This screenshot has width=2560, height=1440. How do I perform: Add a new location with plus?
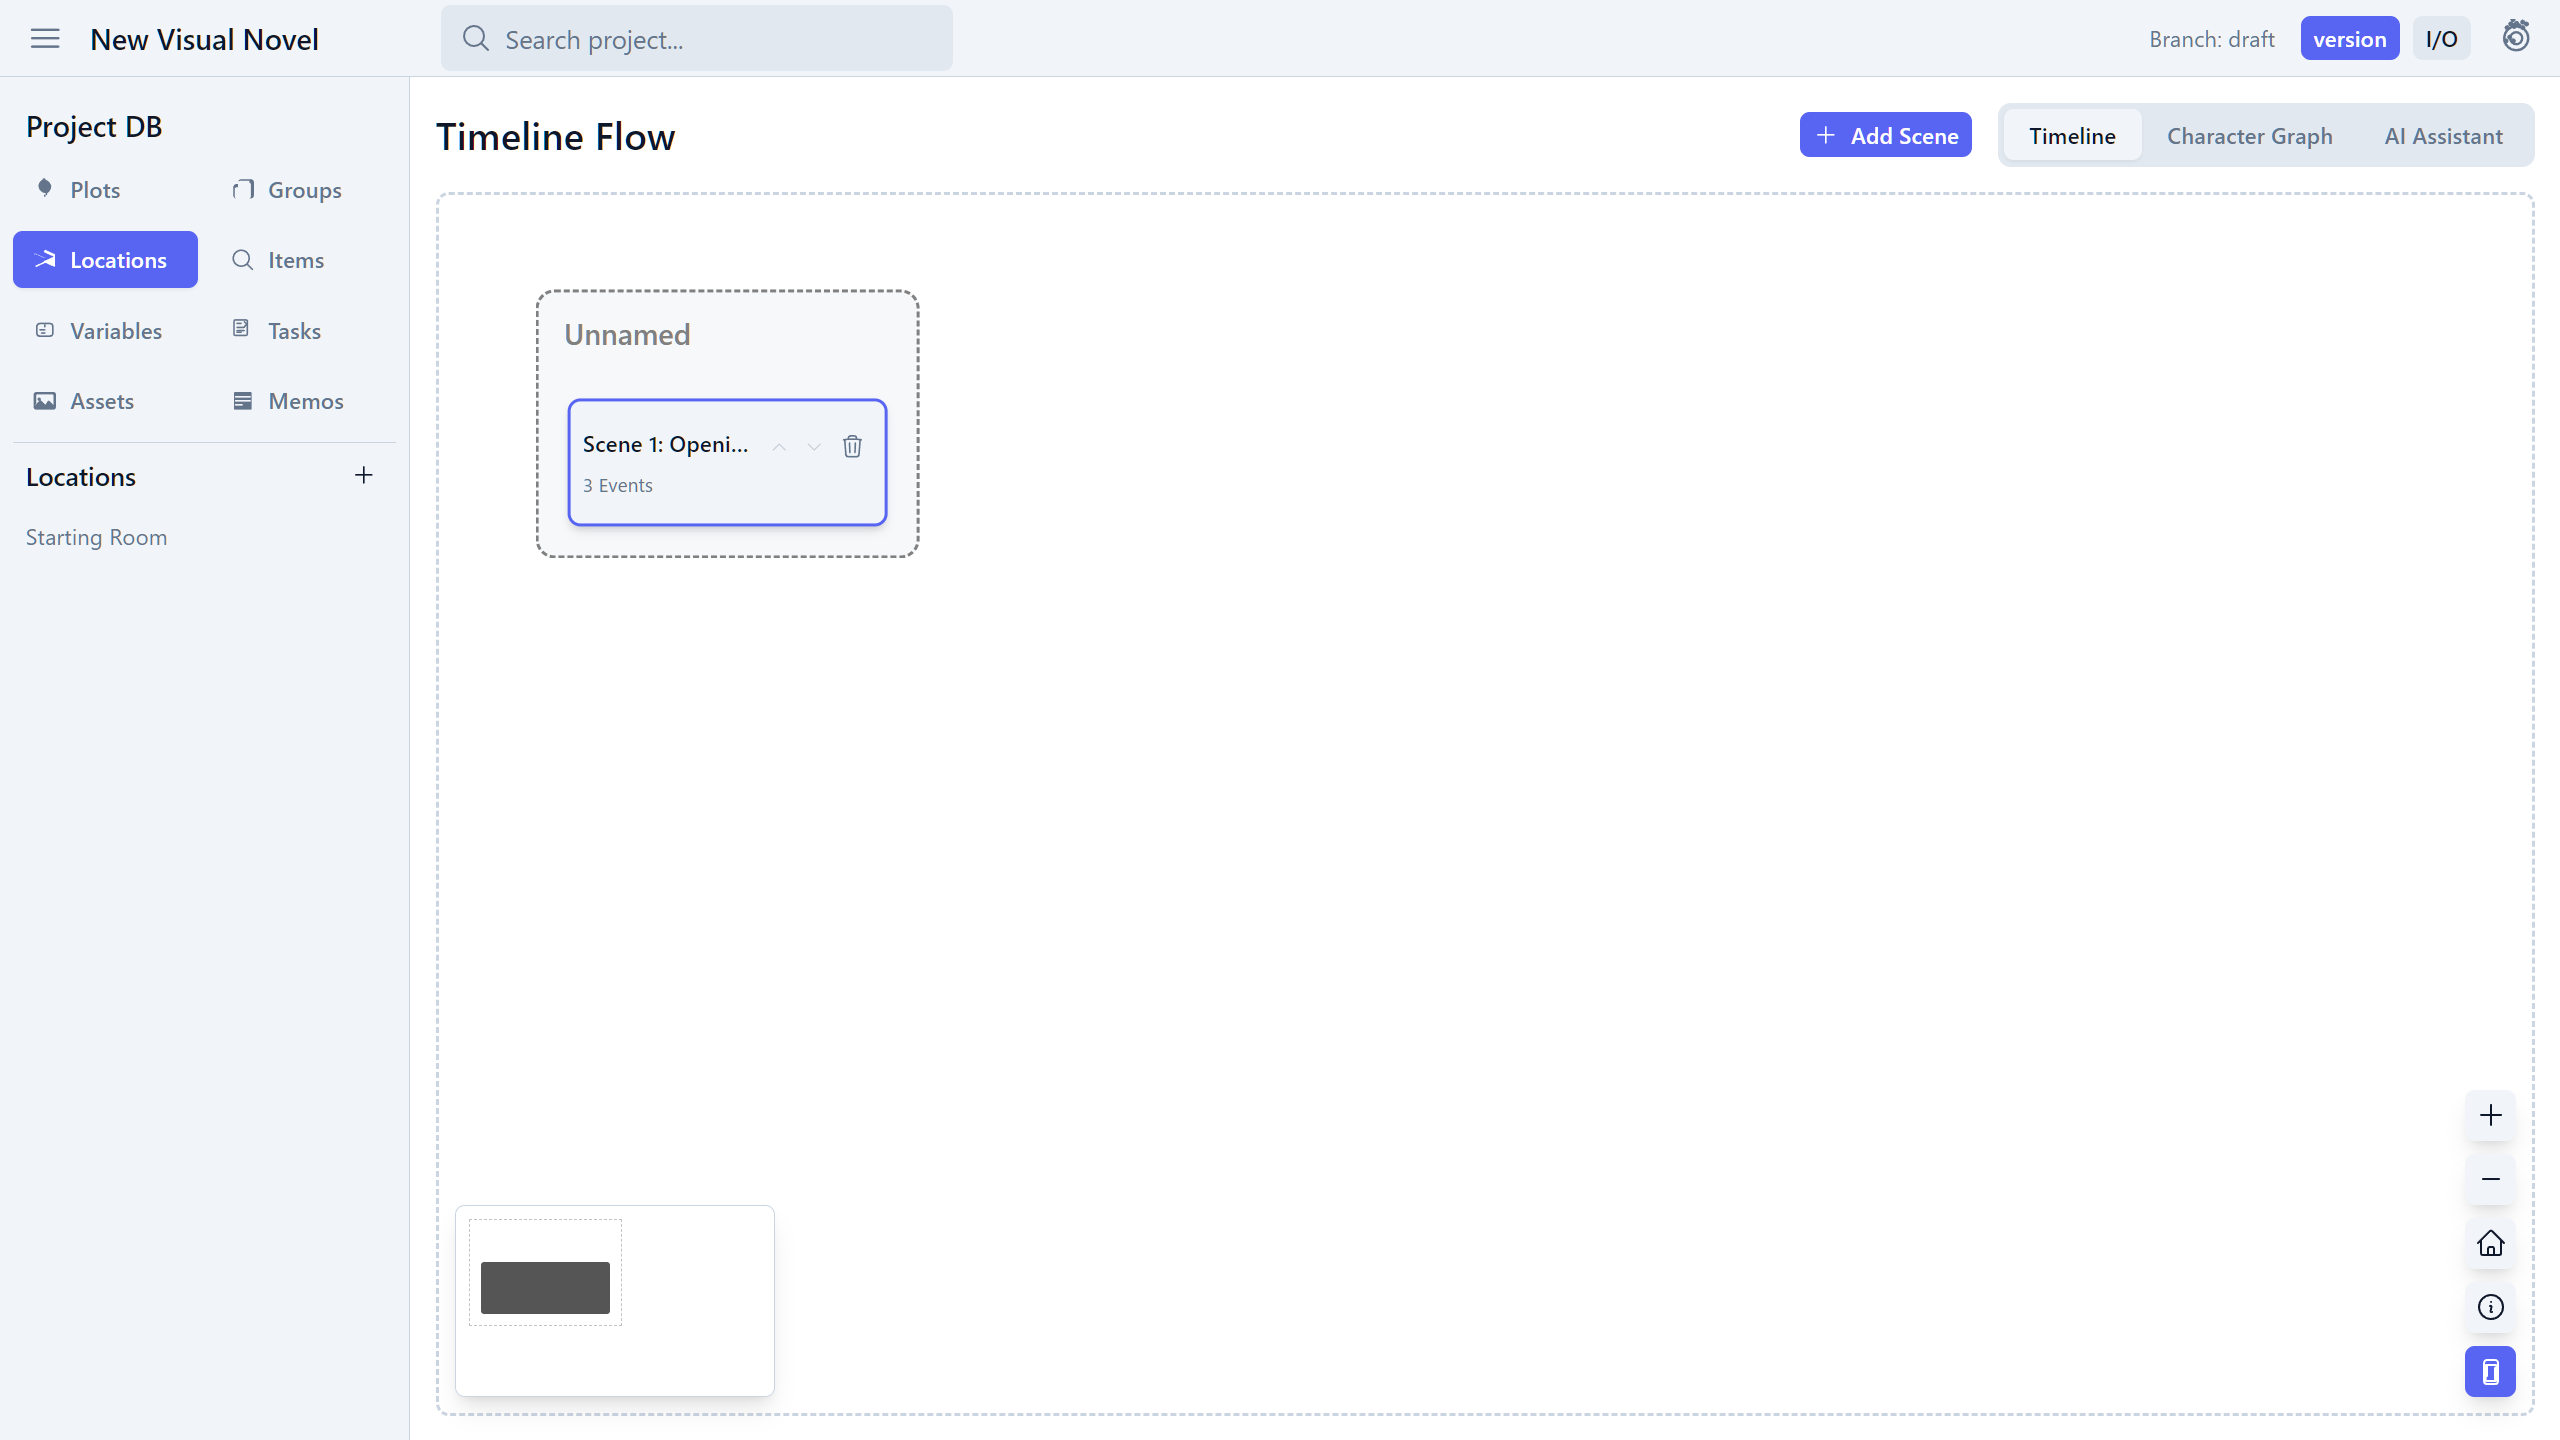tap(364, 476)
